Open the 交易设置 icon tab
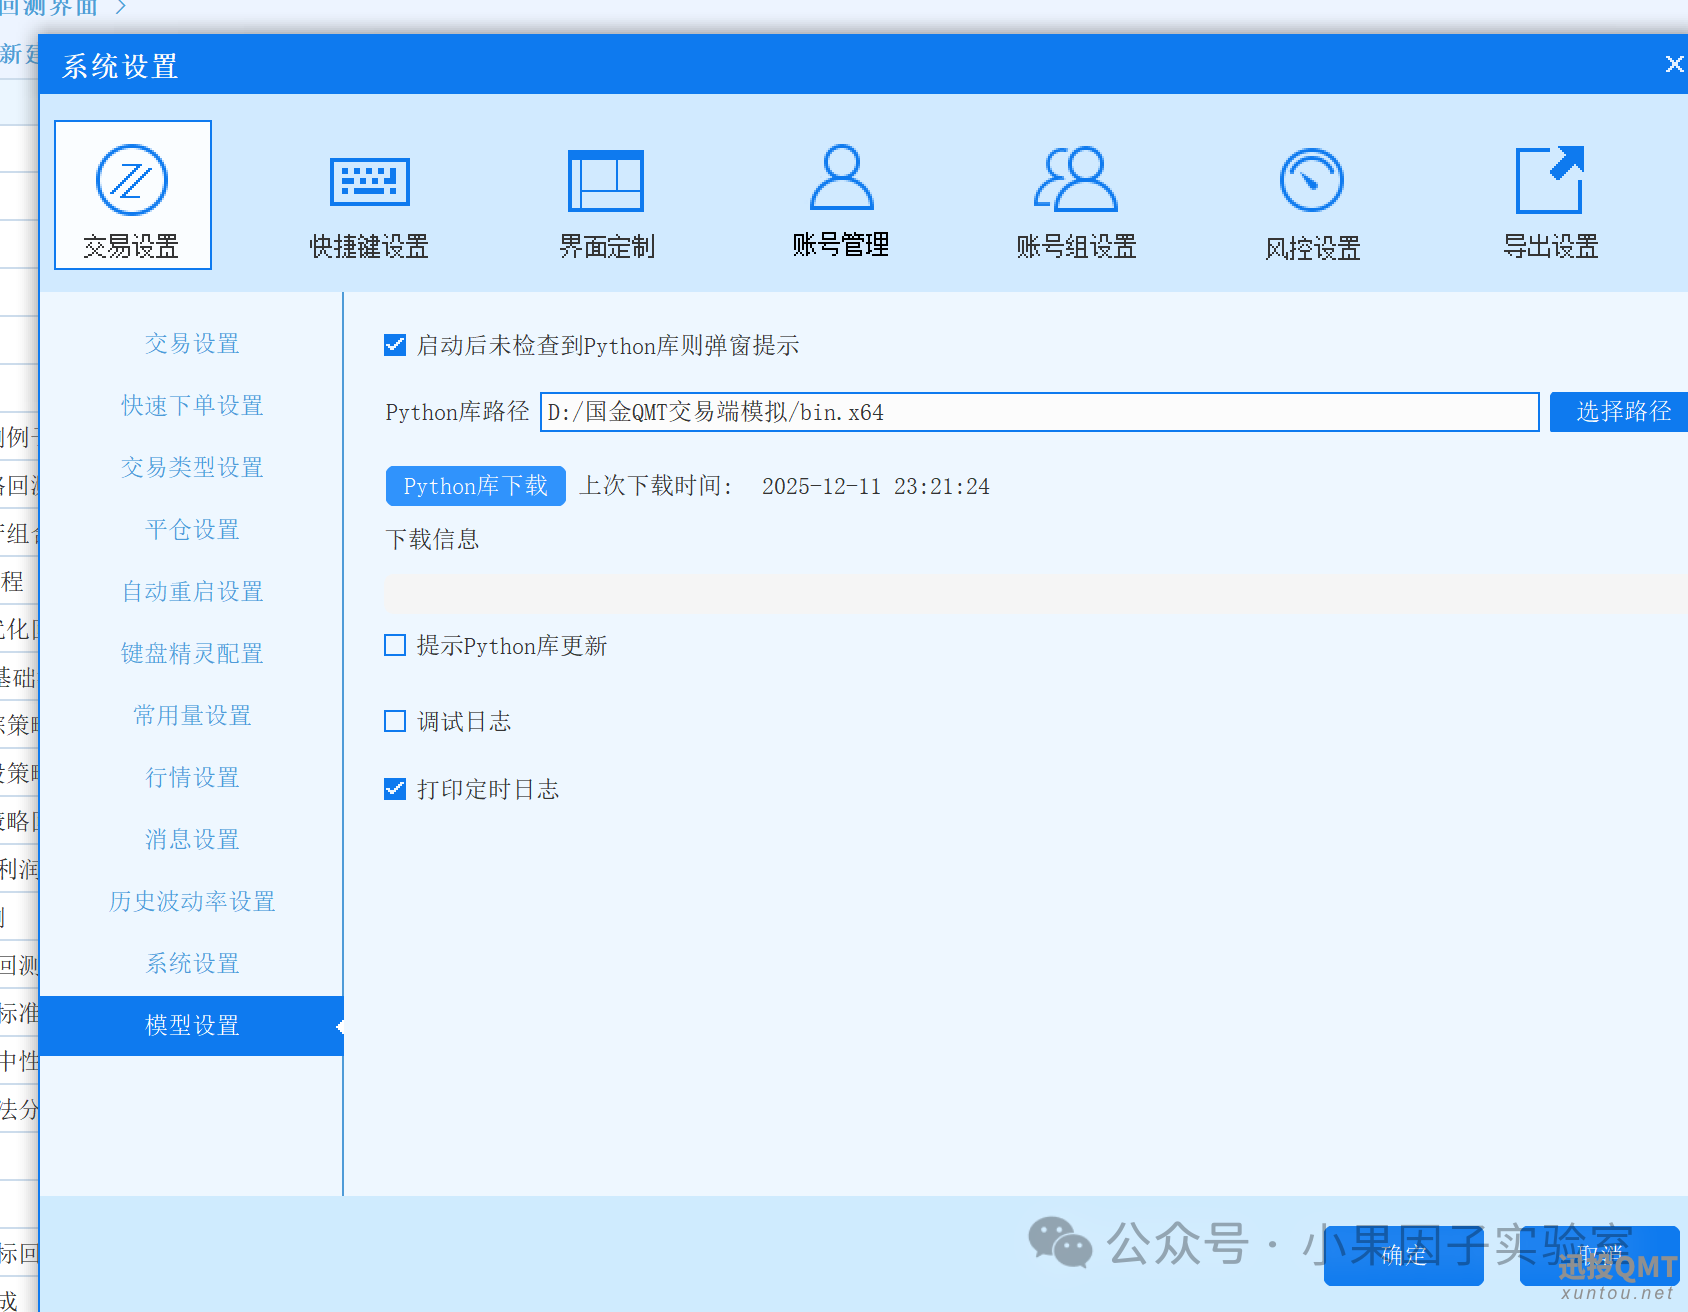 click(x=132, y=196)
